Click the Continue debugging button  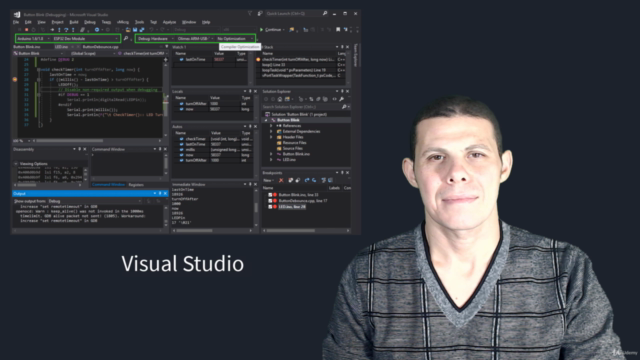271,30
